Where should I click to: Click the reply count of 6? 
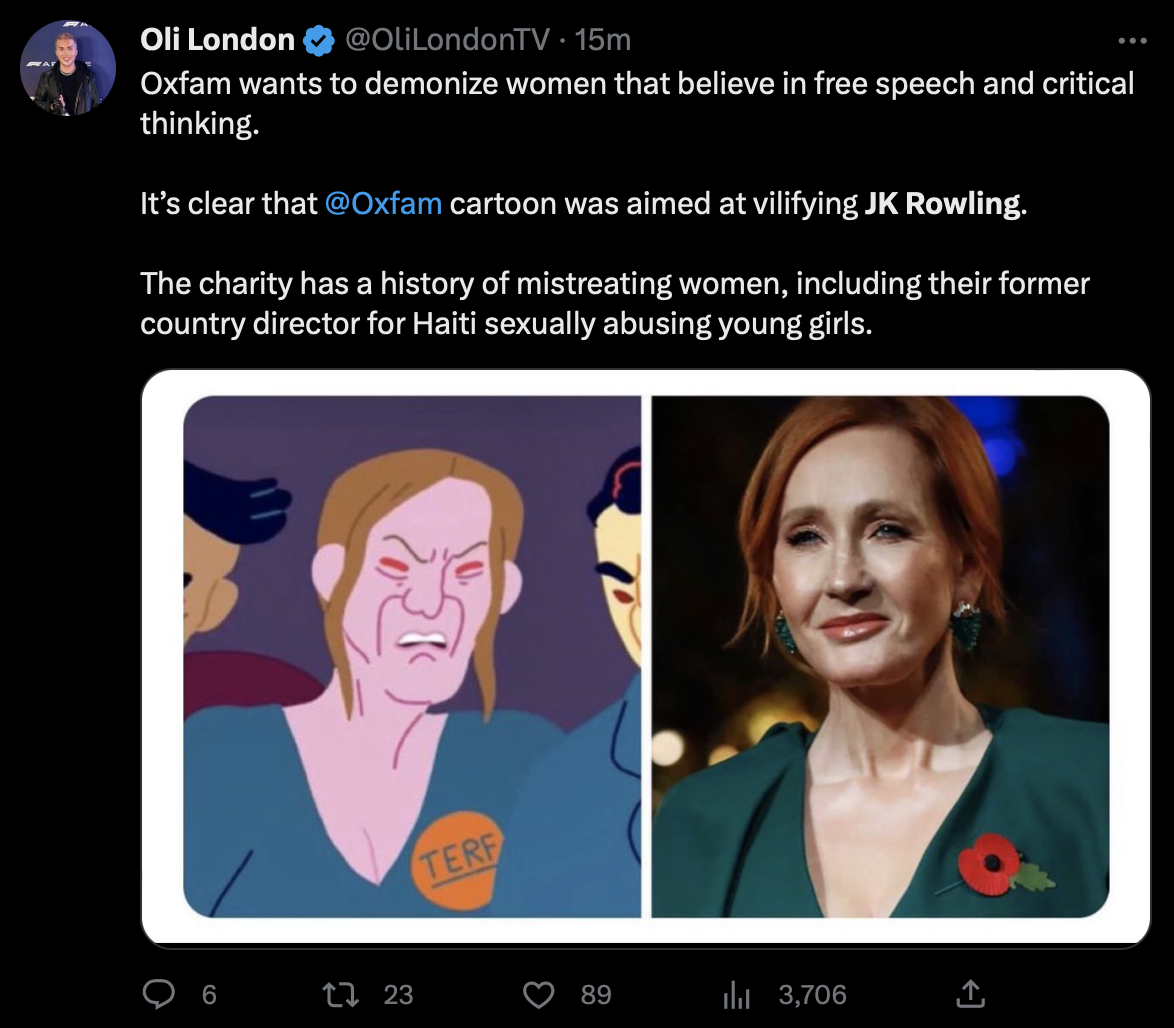[209, 994]
